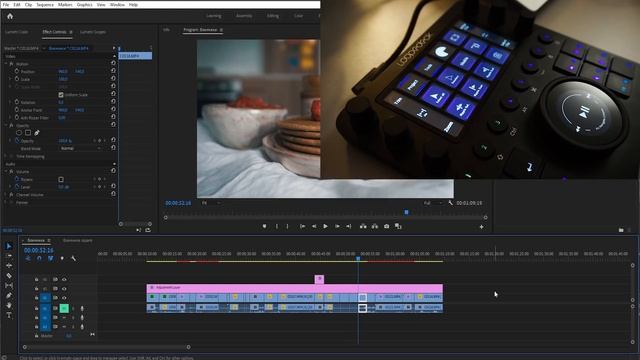
Task: Draw ellipse mask under Opacity
Action: (x=19, y=133)
